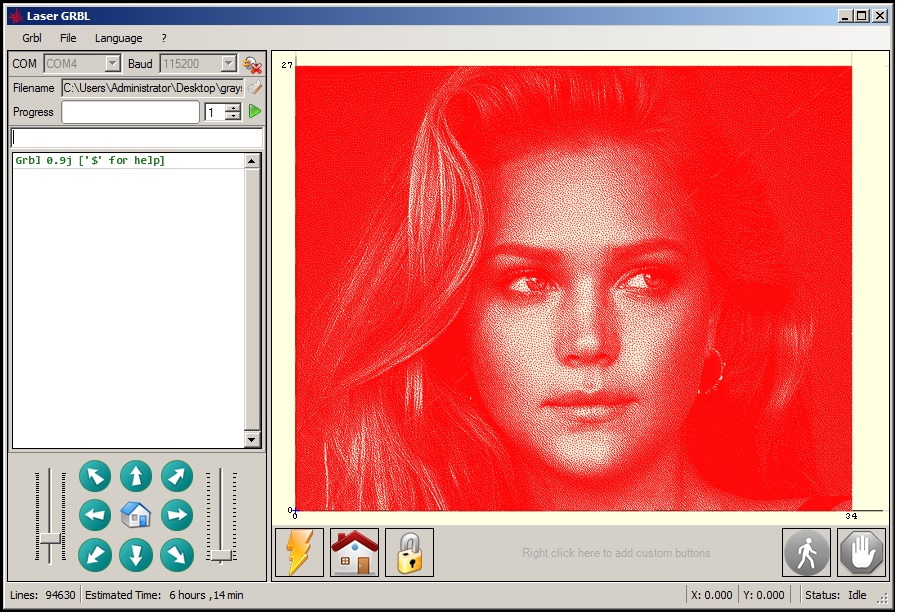This screenshot has width=900, height=615.
Task: Jog down-right with the diagonal arrow
Action: click(x=177, y=554)
